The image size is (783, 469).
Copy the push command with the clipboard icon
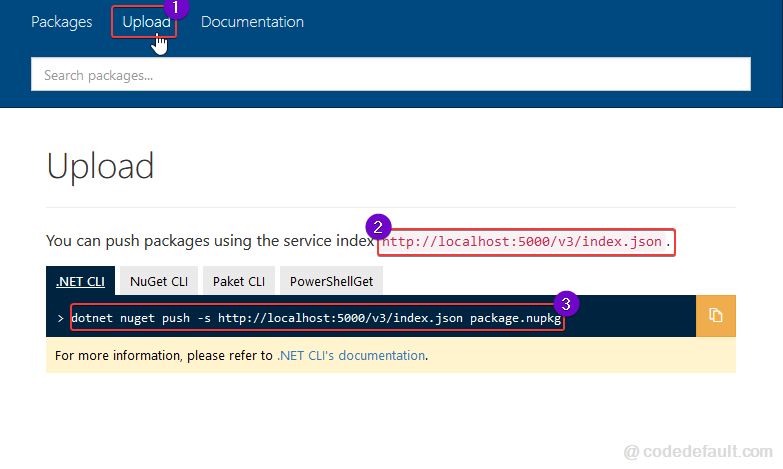716,316
